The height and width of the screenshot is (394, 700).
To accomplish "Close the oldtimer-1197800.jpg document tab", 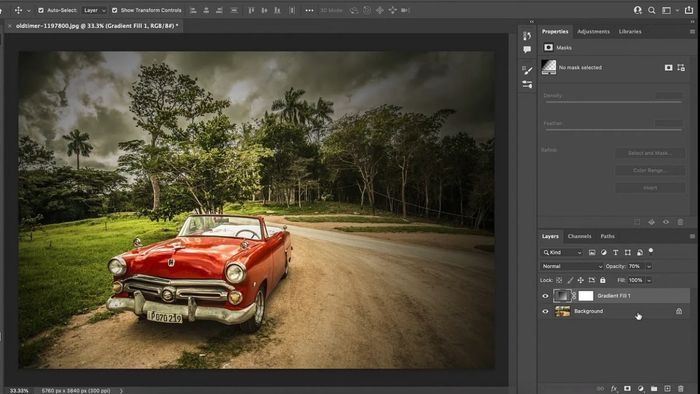I will point(10,26).
